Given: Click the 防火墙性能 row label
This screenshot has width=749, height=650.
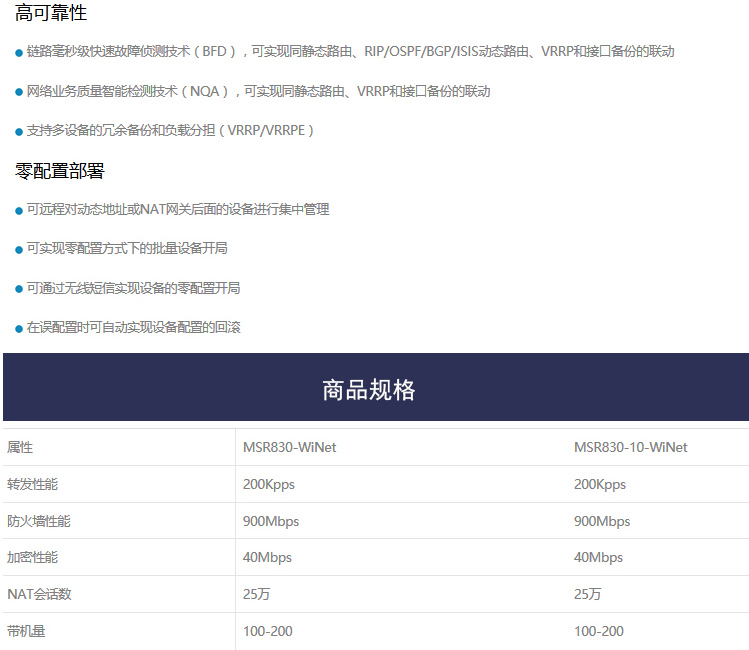Looking at the screenshot, I should click(x=39, y=521).
